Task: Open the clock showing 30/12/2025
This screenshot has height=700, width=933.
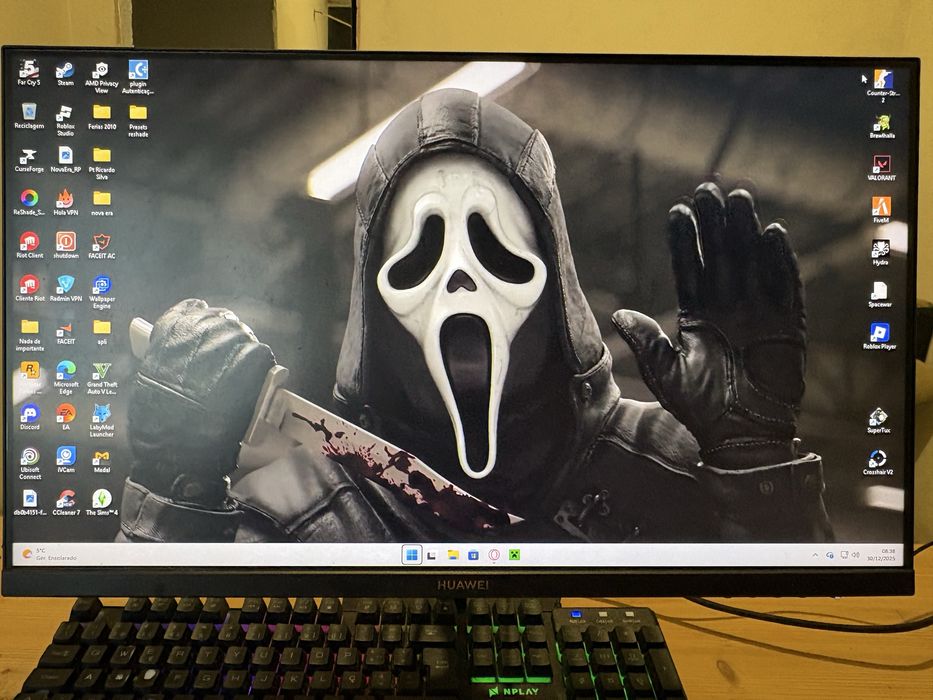Action: click(x=881, y=555)
